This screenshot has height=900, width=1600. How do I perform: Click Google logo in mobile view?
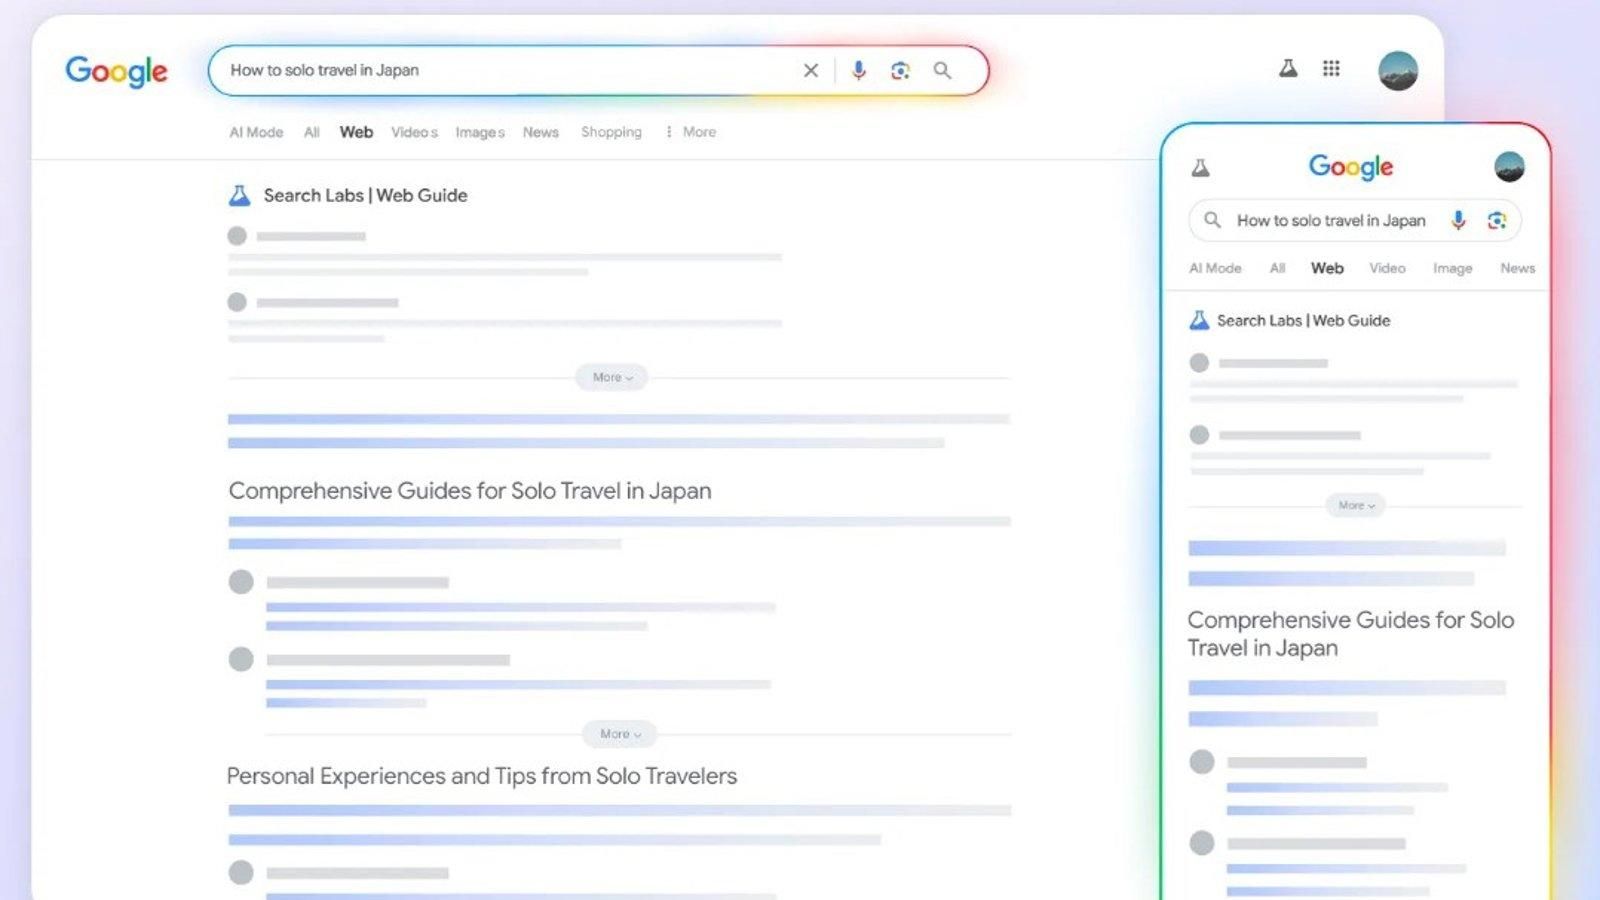point(1351,167)
